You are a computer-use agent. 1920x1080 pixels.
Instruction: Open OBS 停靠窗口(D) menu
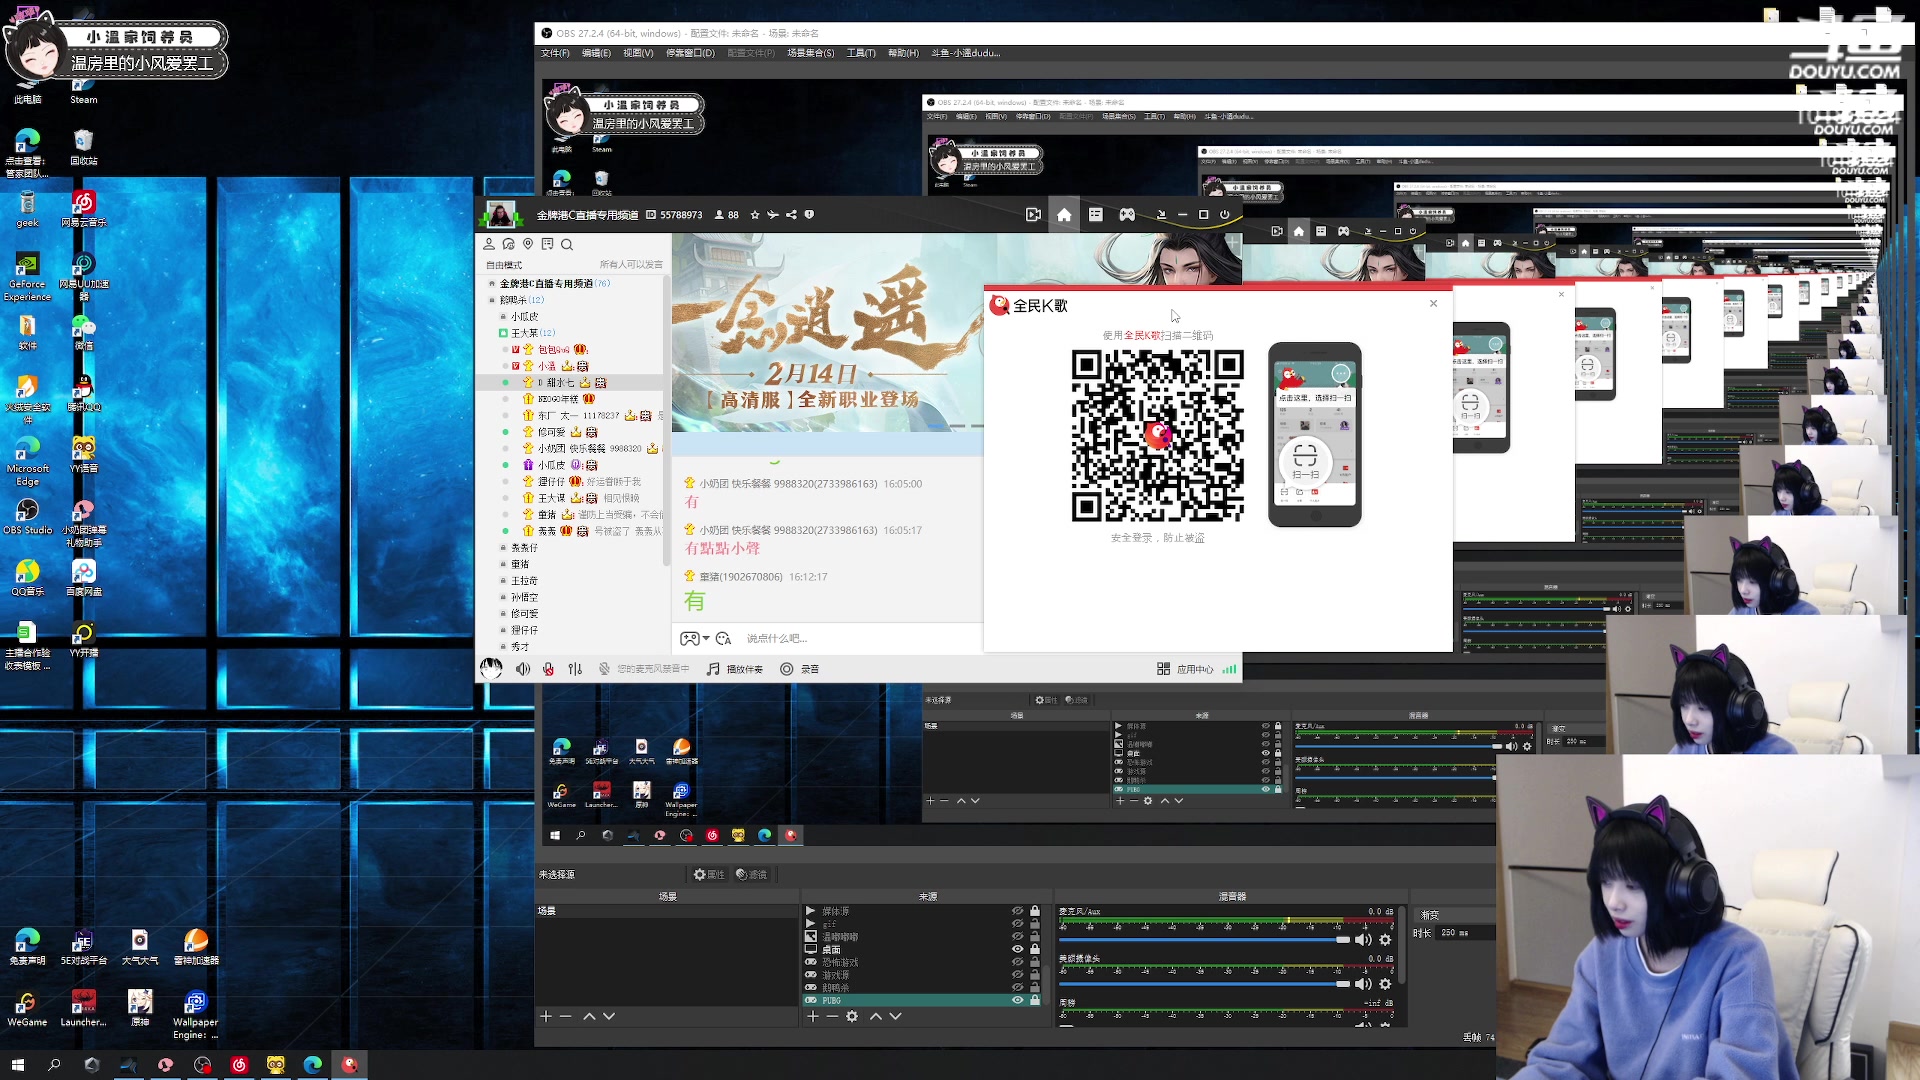tap(690, 53)
